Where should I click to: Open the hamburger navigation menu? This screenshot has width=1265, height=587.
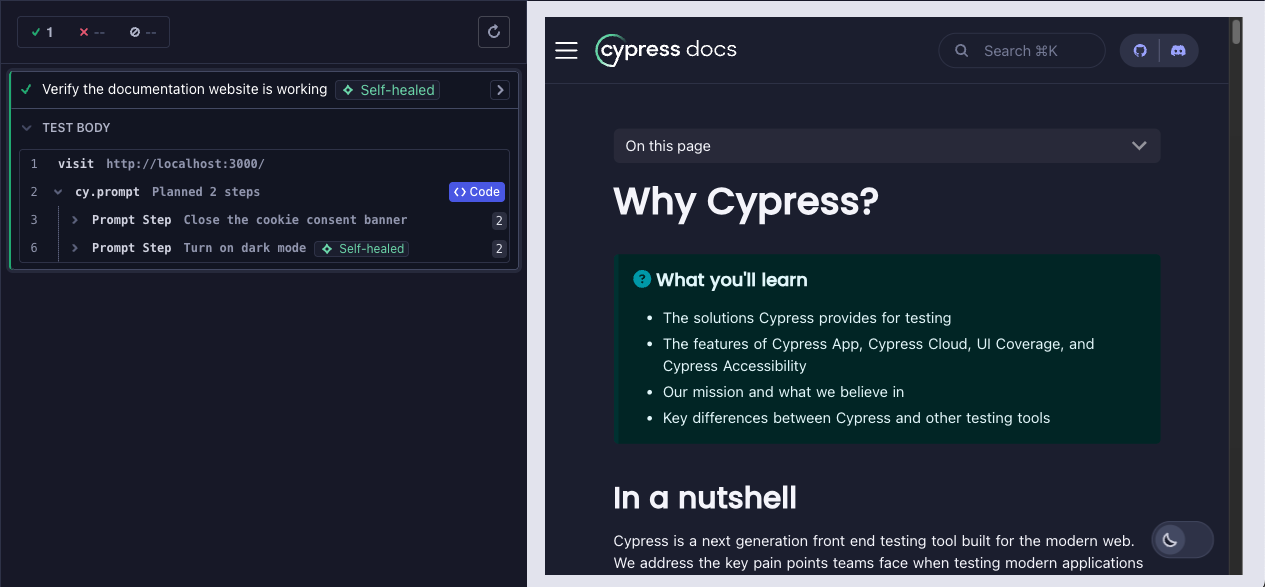(566, 51)
